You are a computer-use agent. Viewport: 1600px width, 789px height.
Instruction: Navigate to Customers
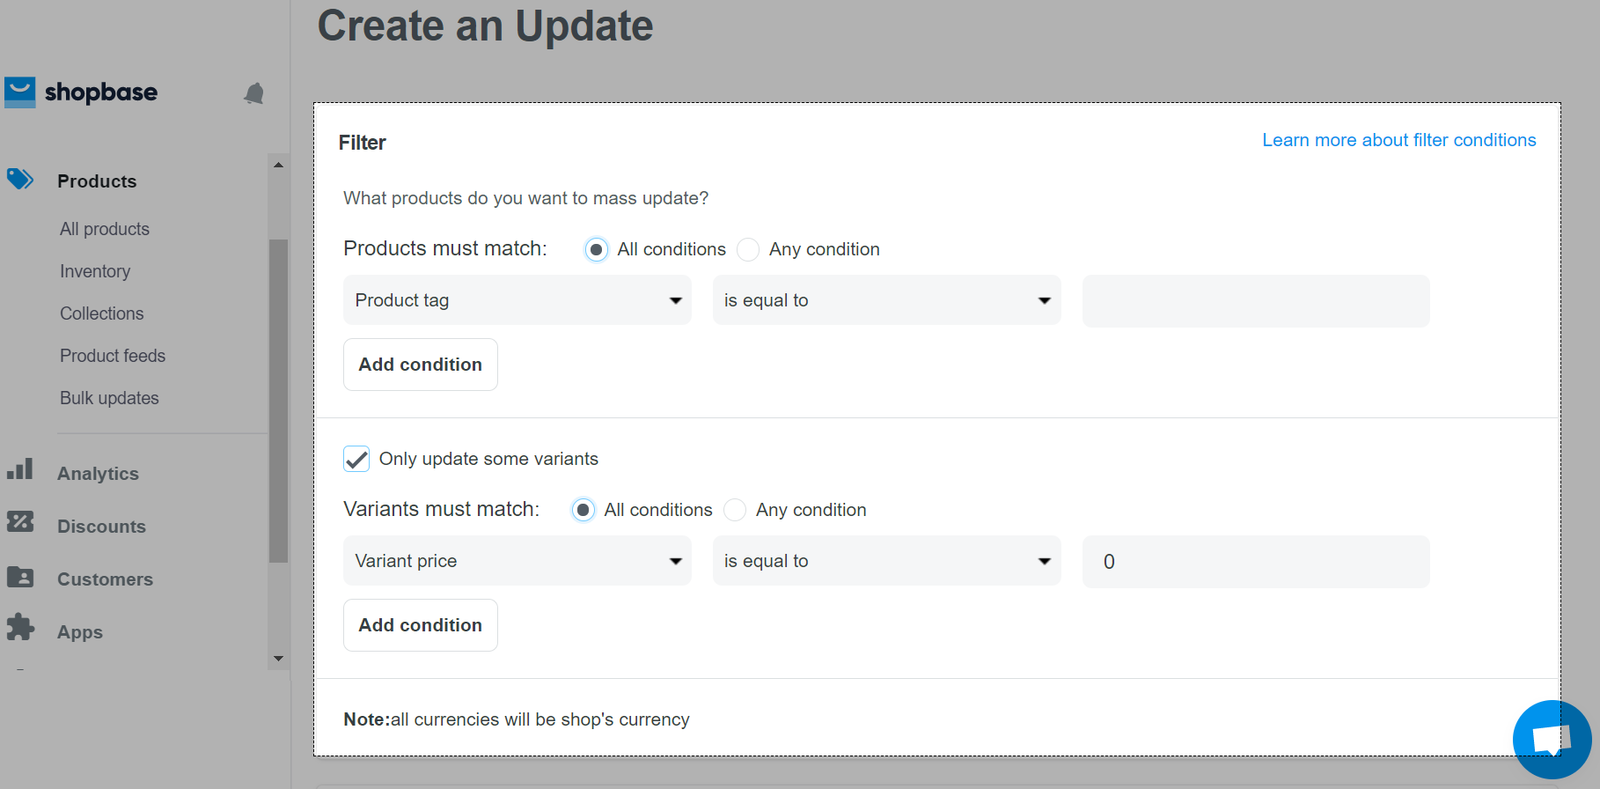pyautogui.click(x=105, y=579)
